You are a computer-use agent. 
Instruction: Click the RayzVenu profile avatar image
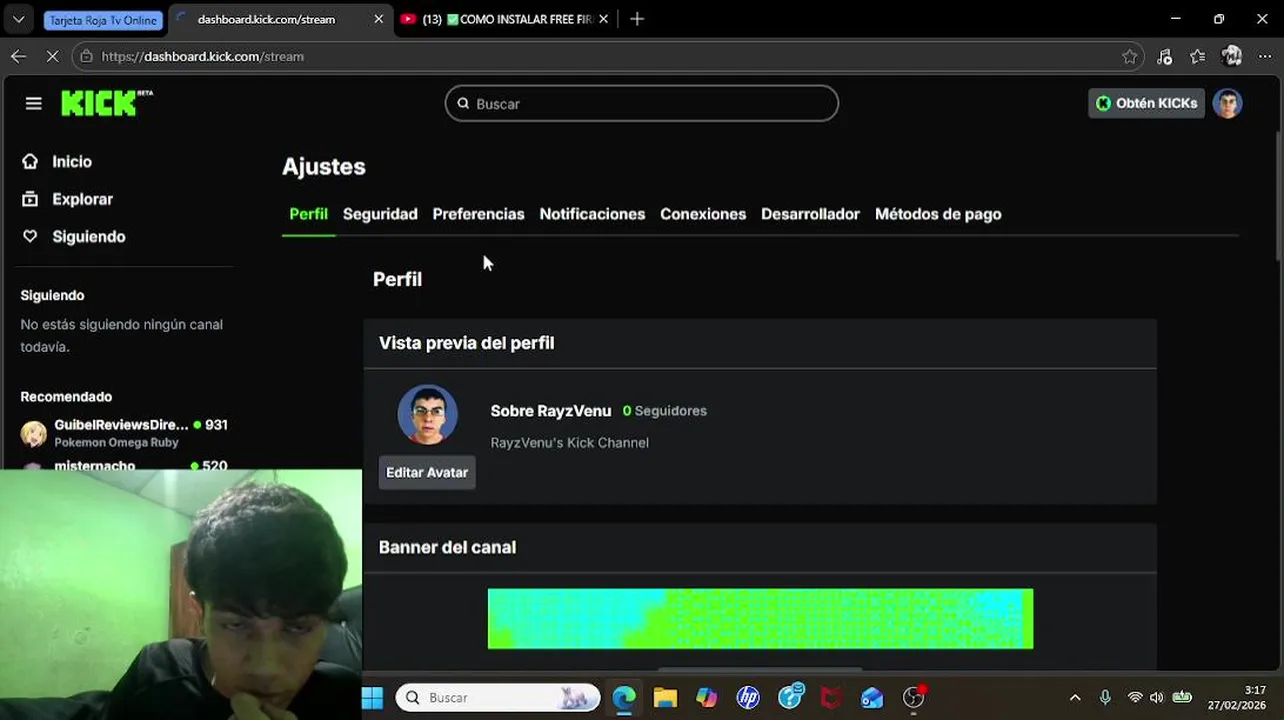click(x=428, y=414)
